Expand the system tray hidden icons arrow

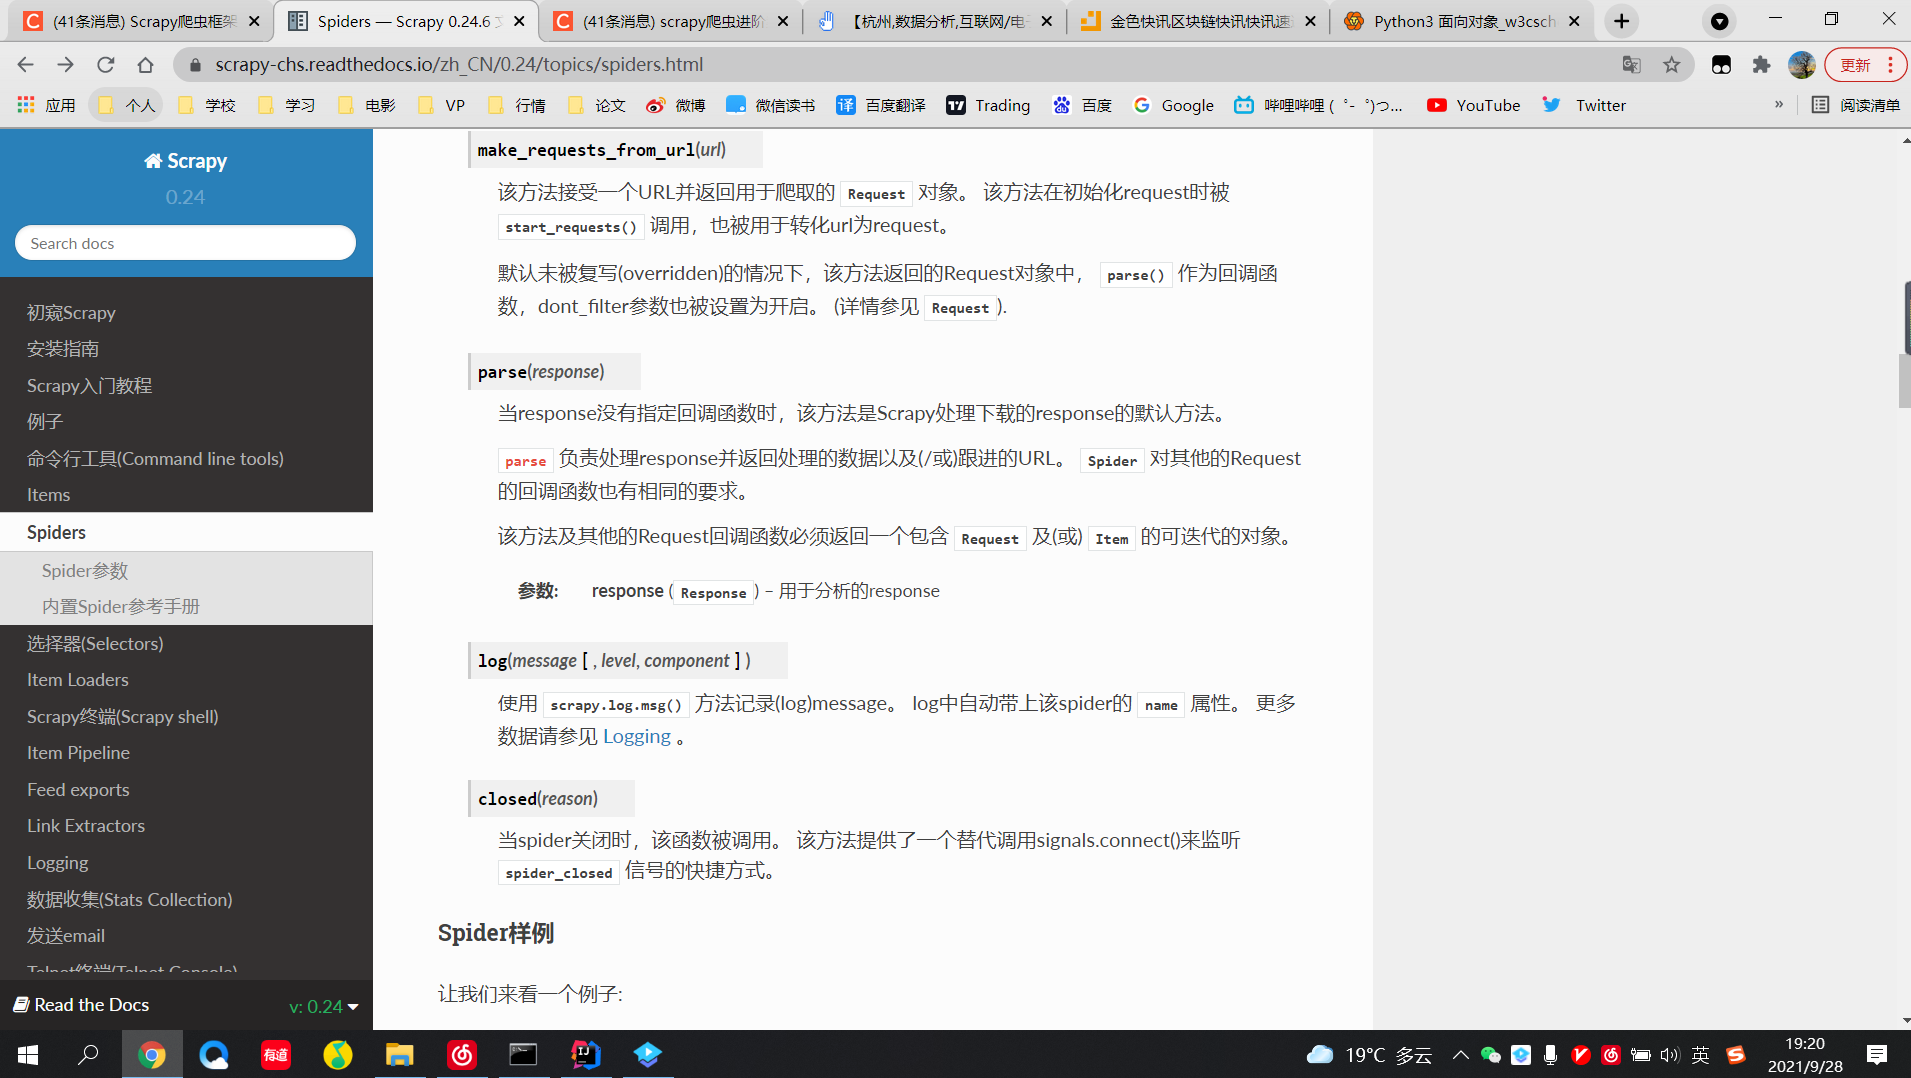1460,1054
